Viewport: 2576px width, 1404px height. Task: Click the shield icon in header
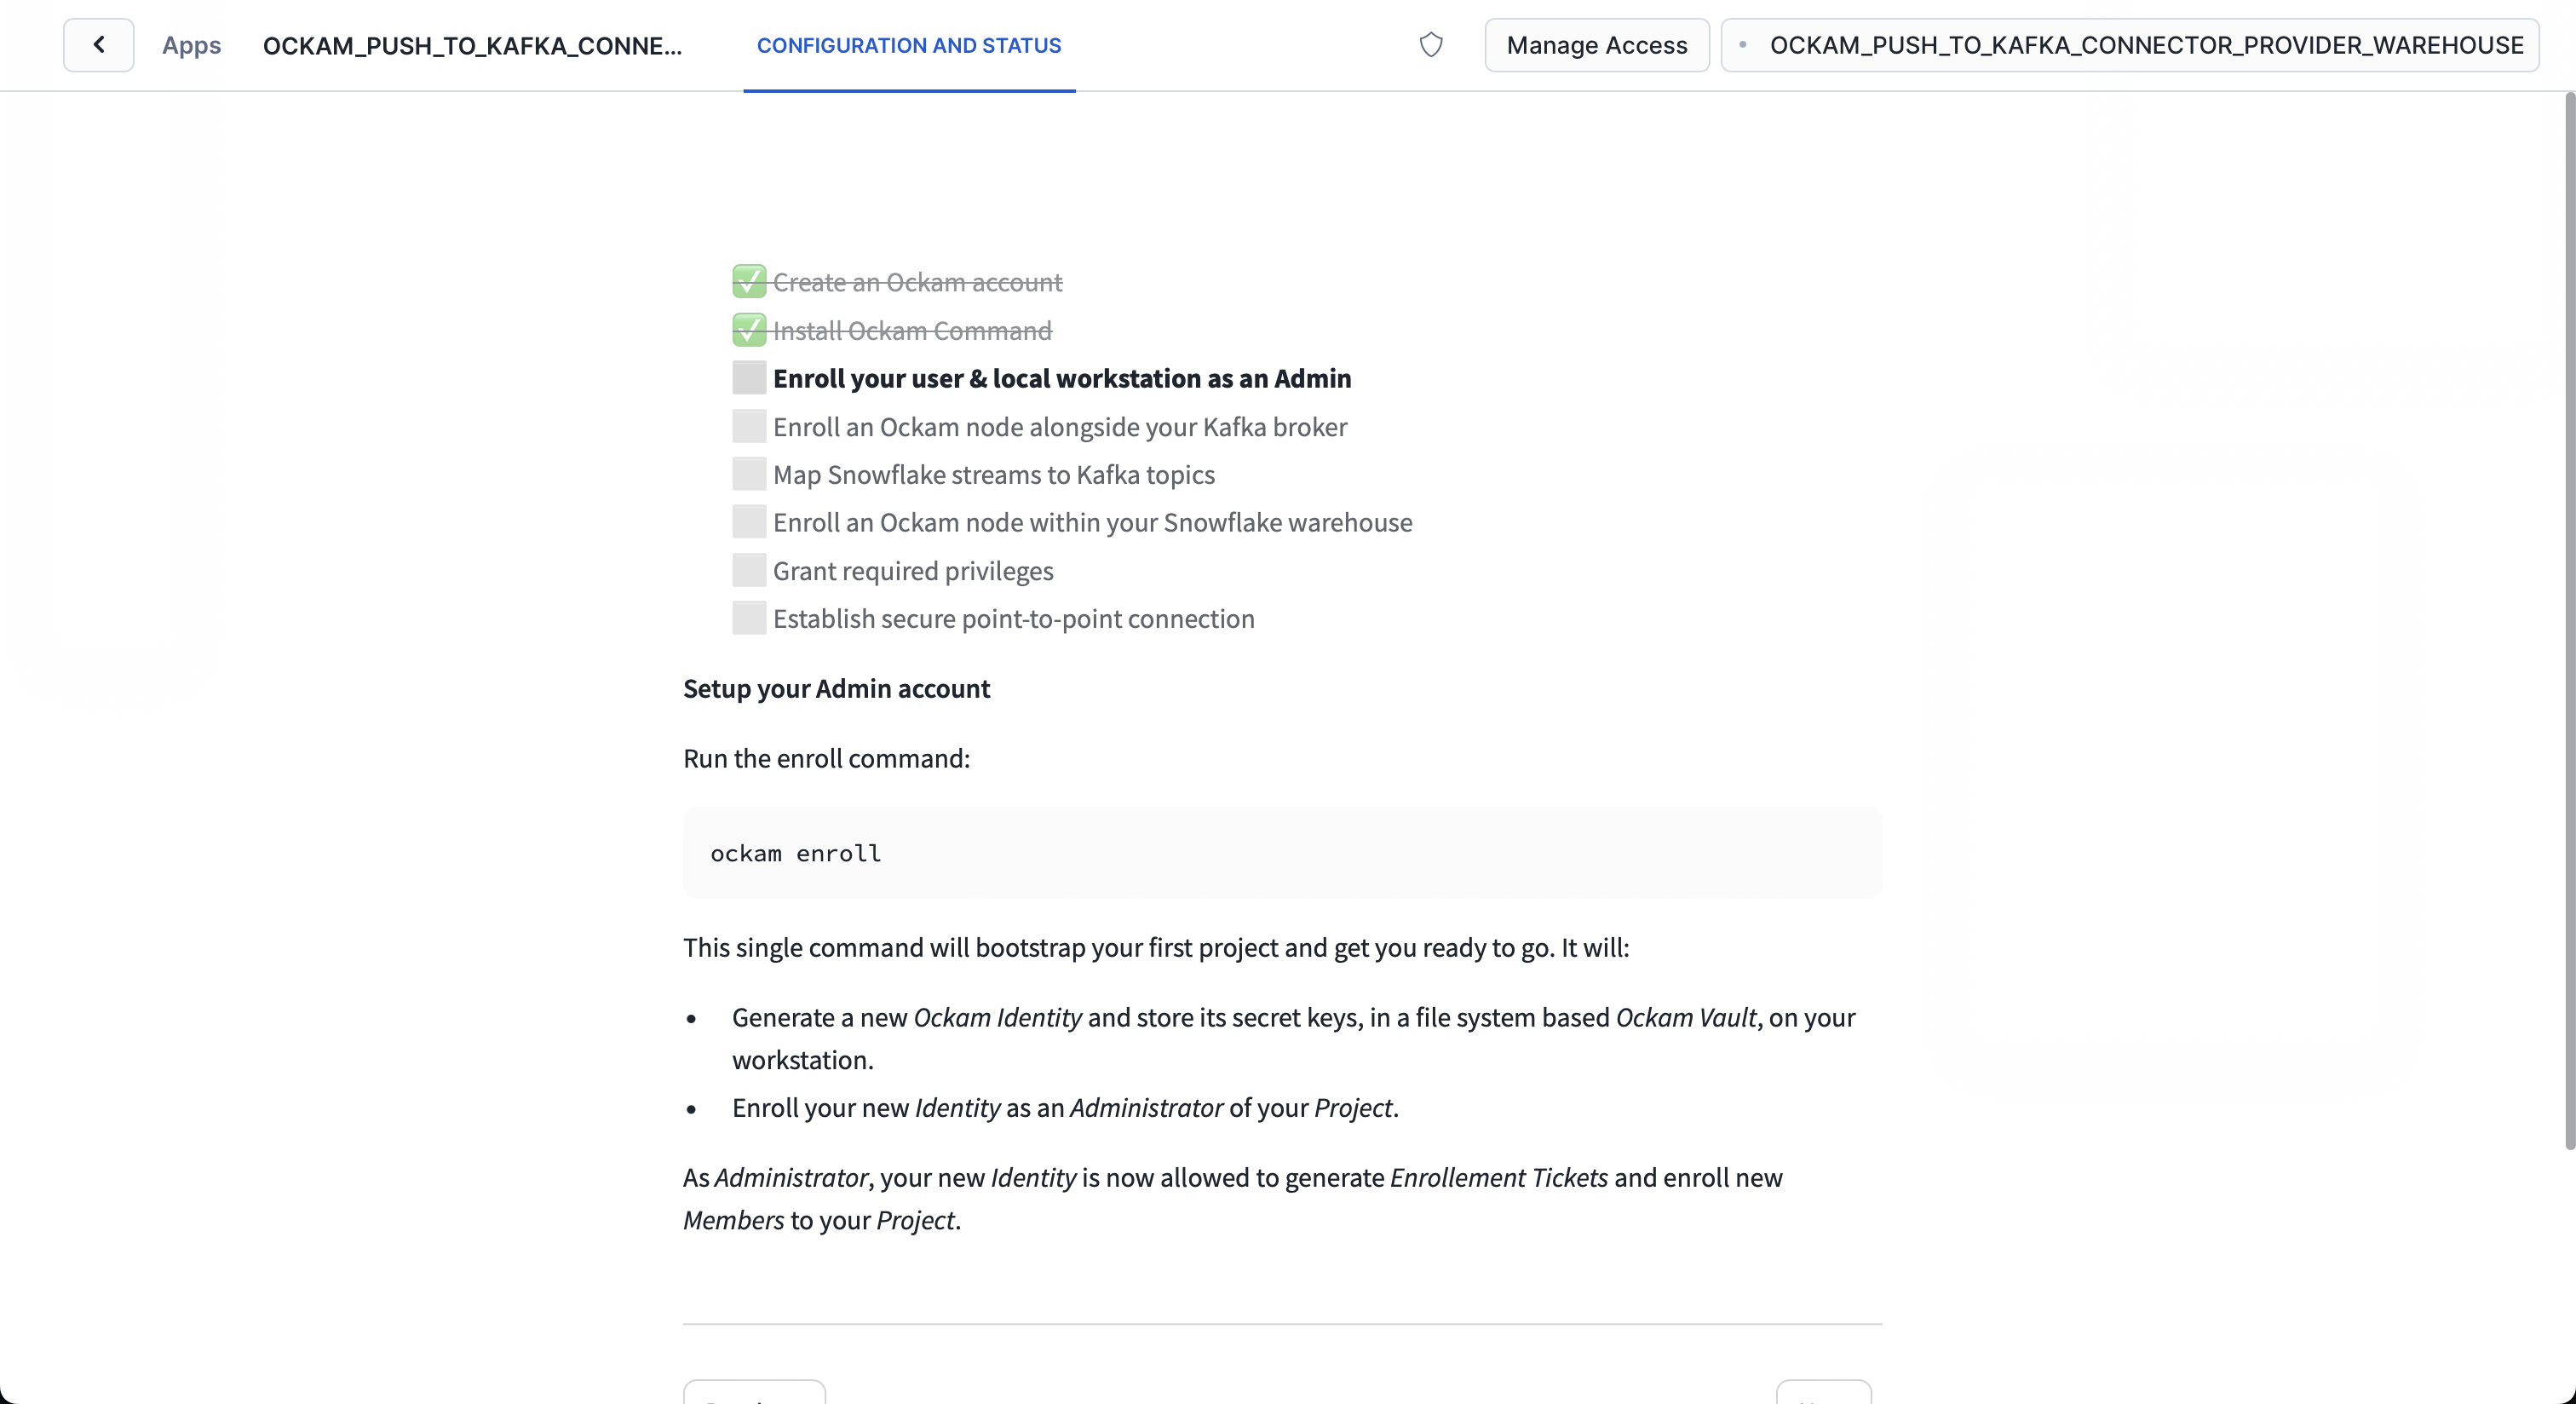coord(1431,45)
